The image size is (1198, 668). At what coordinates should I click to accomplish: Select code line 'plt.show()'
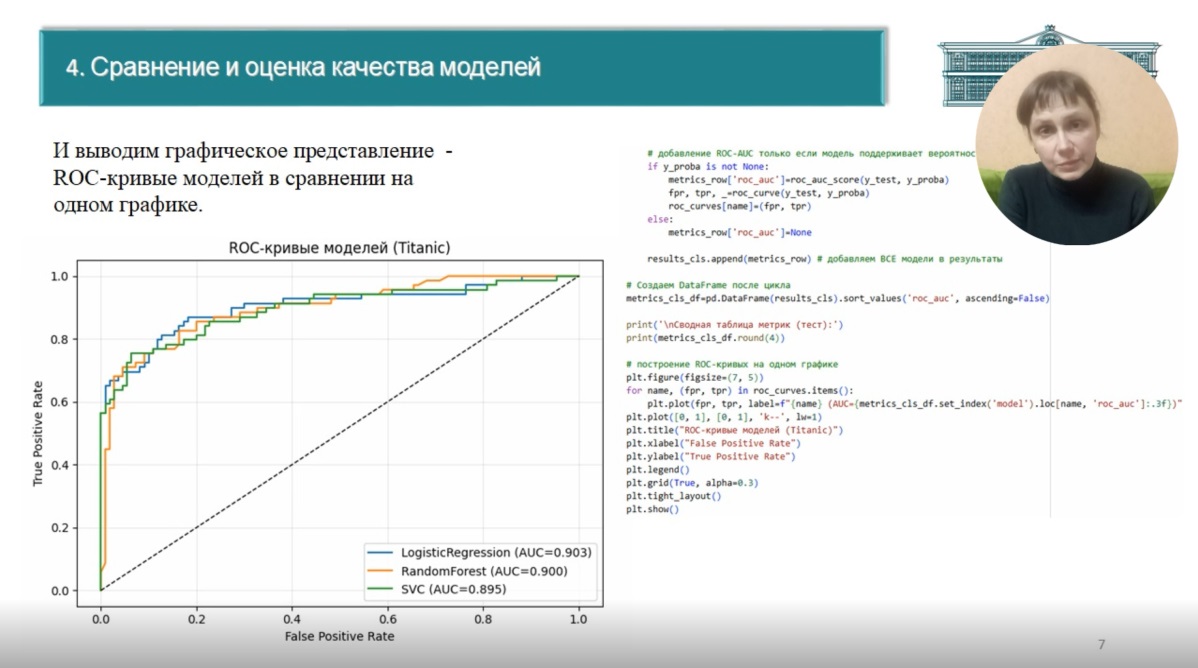point(652,510)
